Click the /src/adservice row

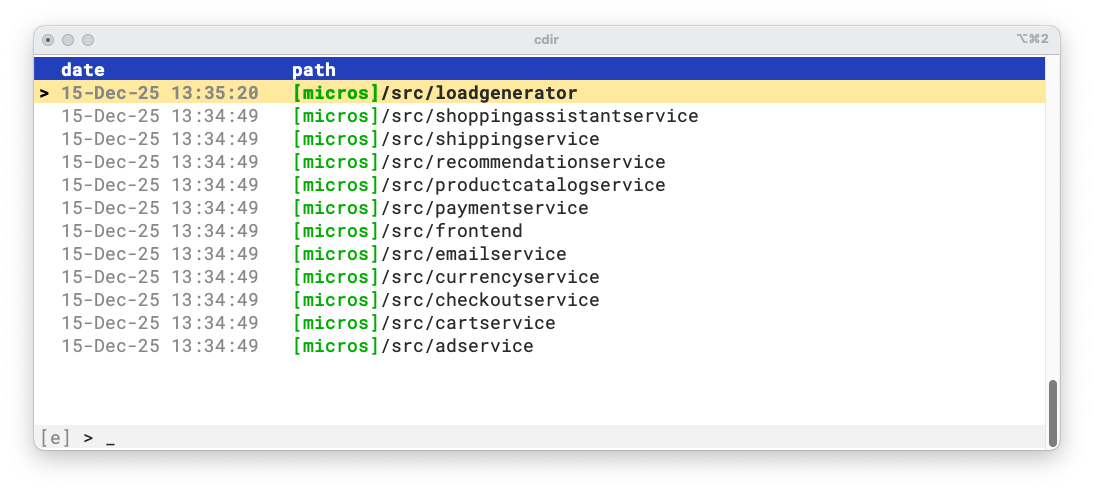click(x=457, y=346)
